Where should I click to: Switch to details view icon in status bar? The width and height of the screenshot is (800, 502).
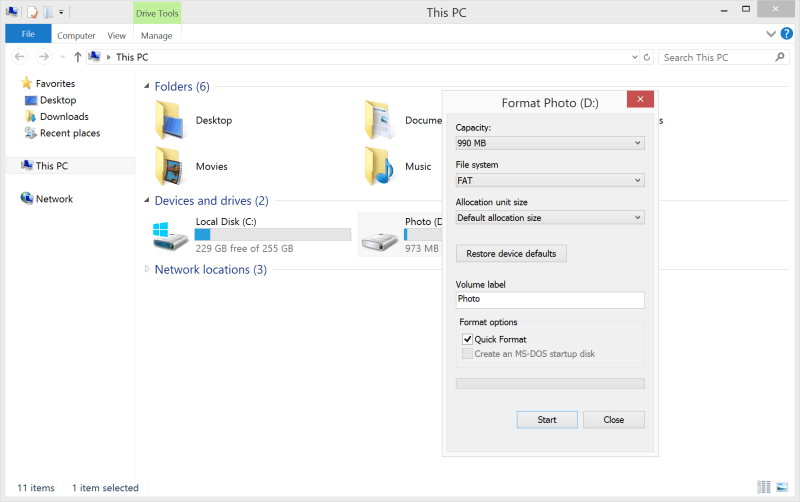[x=764, y=487]
